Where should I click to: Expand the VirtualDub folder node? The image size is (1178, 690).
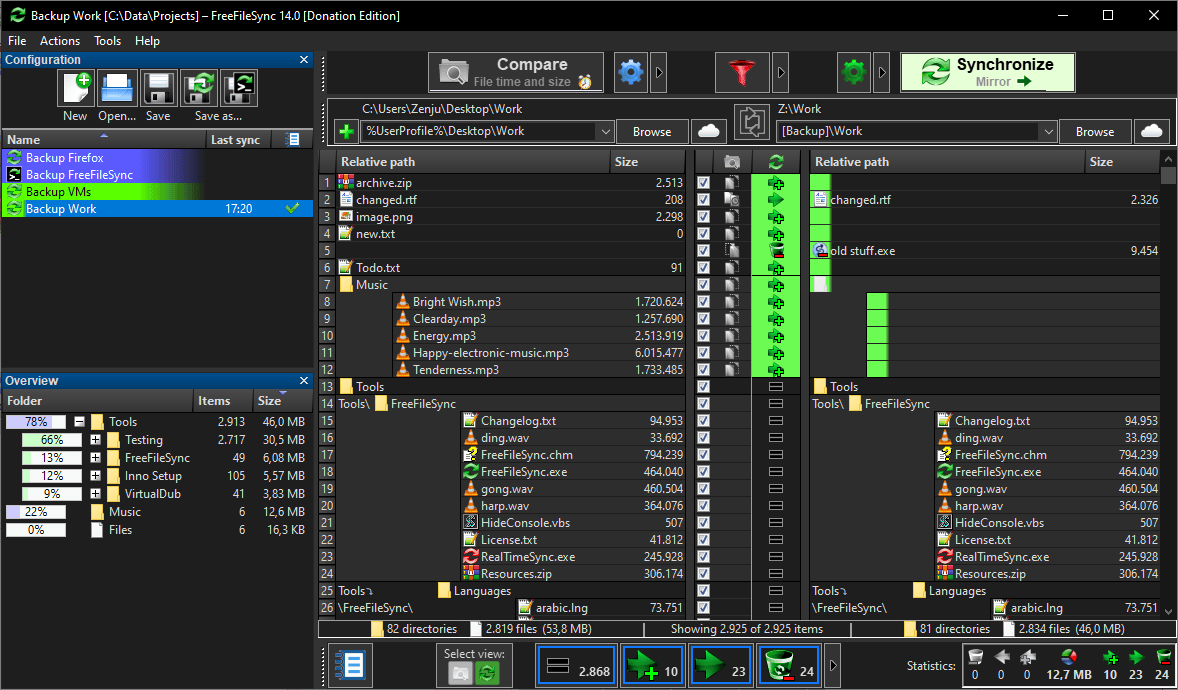95,495
